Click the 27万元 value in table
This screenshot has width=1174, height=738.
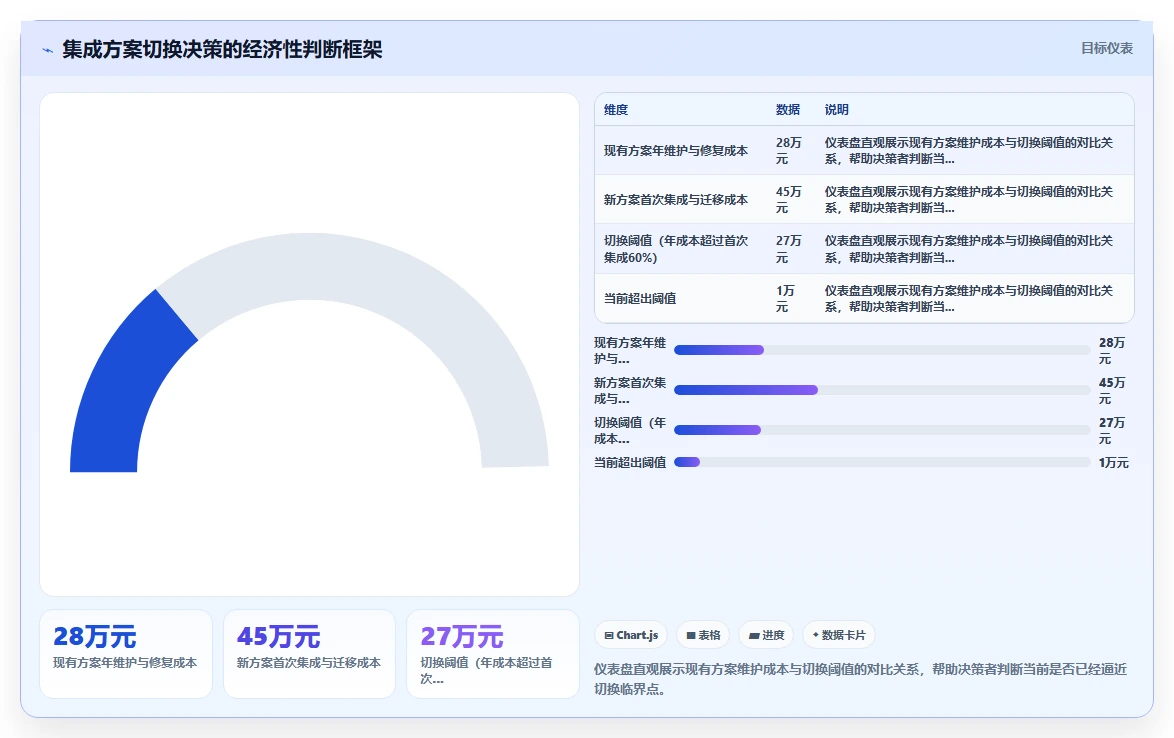(x=788, y=248)
